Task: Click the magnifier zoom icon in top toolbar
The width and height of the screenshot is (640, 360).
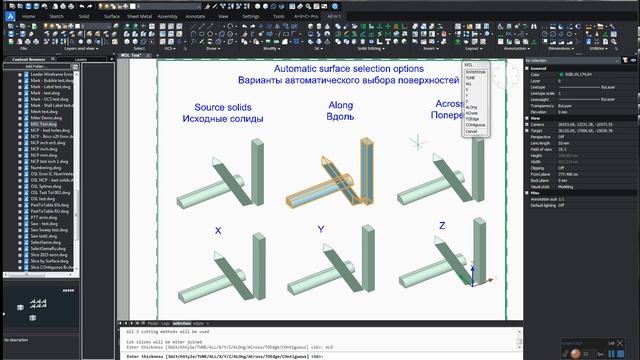Action: (x=308, y=7)
